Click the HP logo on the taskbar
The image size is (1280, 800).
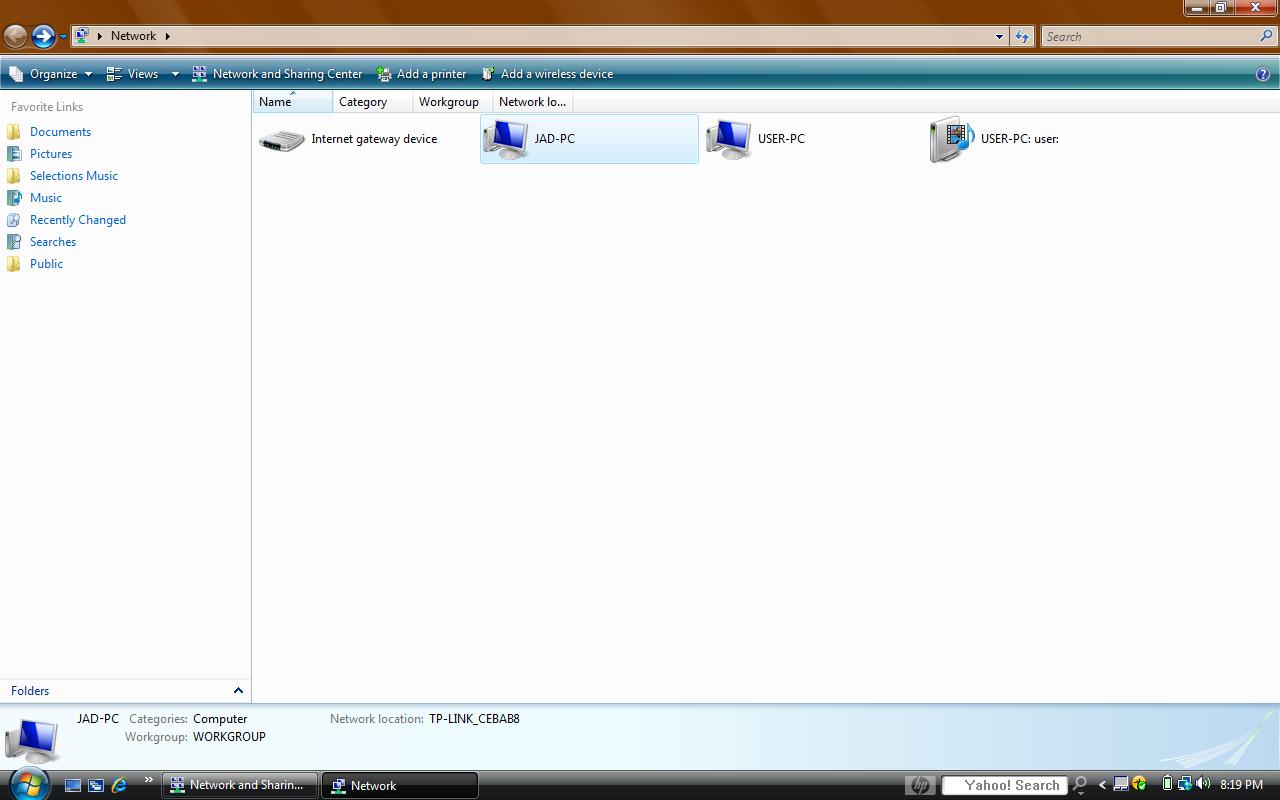920,786
